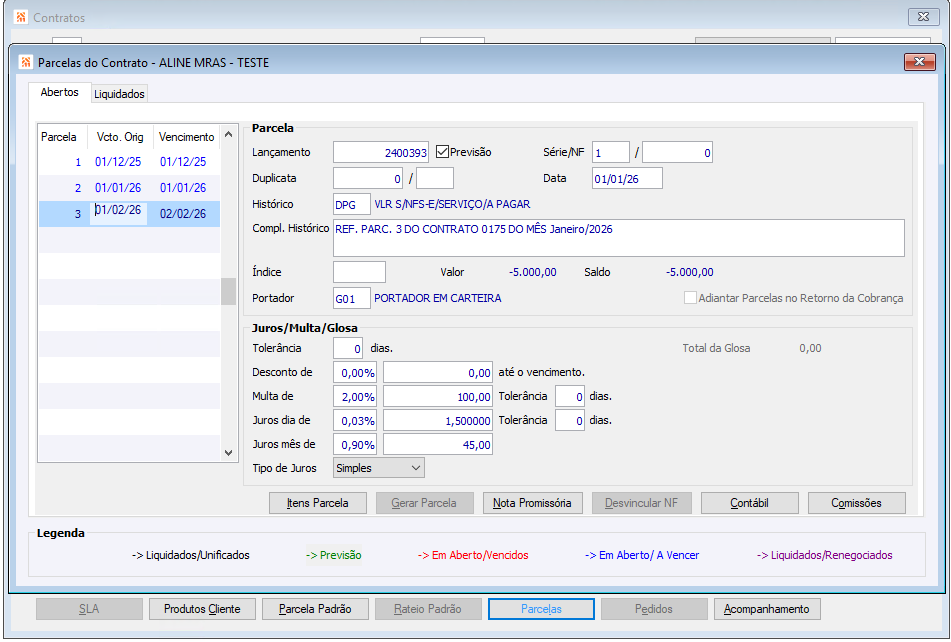Click the Acompanhamento button
The height and width of the screenshot is (642, 951).
768,609
